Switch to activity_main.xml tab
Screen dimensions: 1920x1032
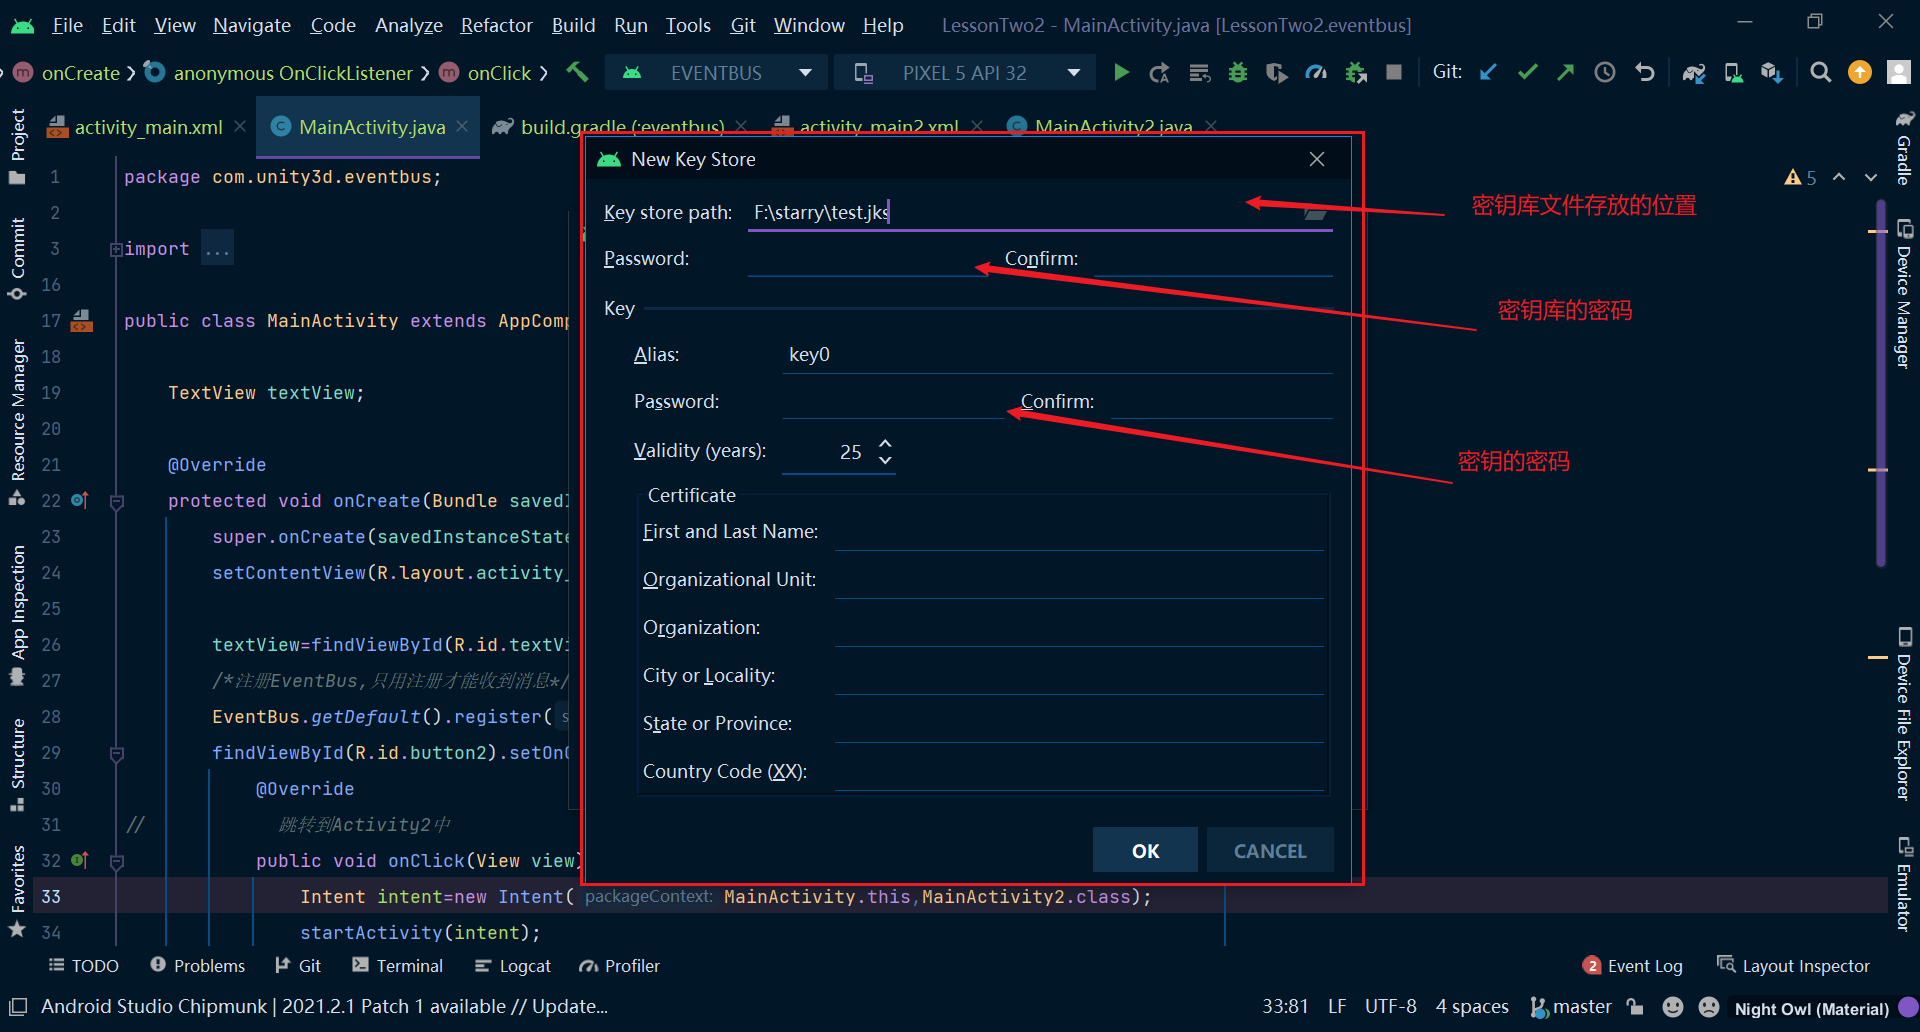[x=148, y=127]
